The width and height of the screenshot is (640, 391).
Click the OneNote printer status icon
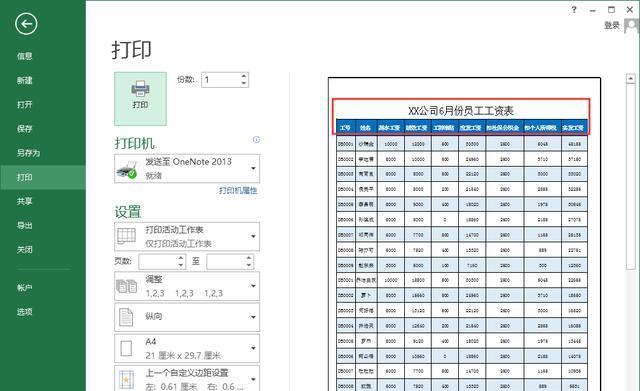(x=127, y=170)
